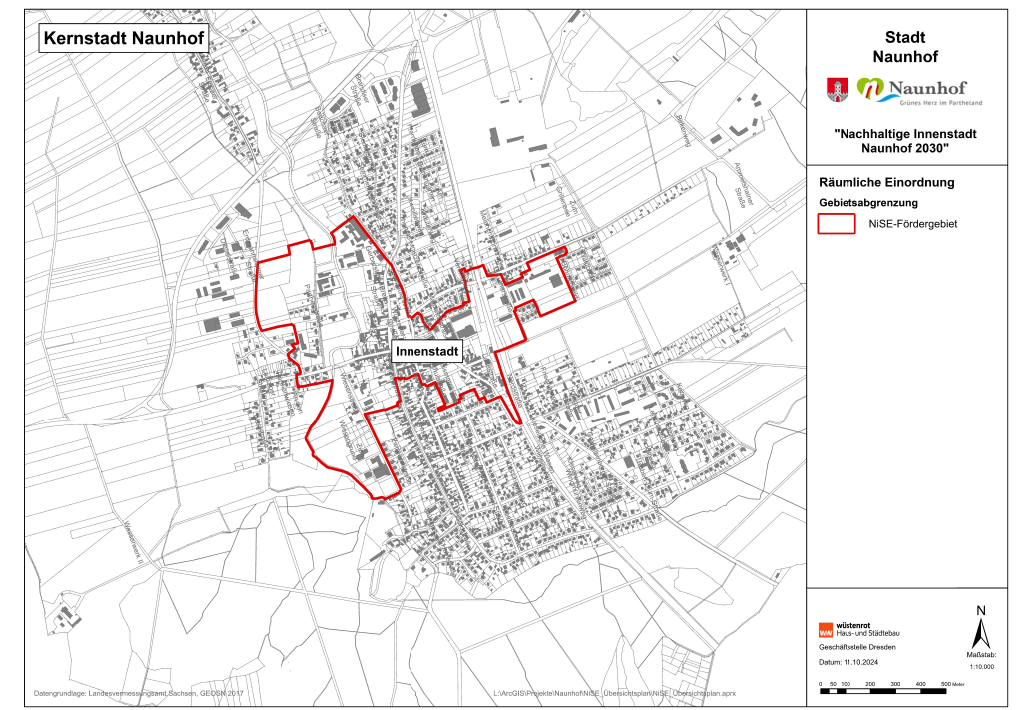Click the "Grünes Herz im Partheland" tagline
The width and height of the screenshot is (1026, 710).
[x=941, y=103]
